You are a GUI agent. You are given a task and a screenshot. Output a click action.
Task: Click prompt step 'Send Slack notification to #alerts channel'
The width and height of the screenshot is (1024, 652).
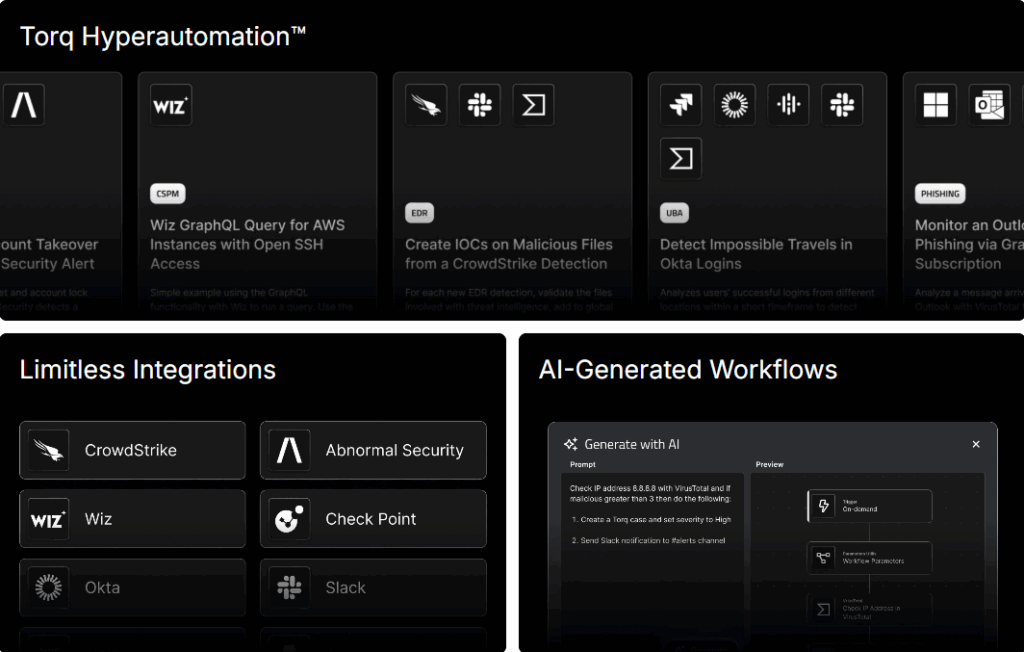click(648, 541)
